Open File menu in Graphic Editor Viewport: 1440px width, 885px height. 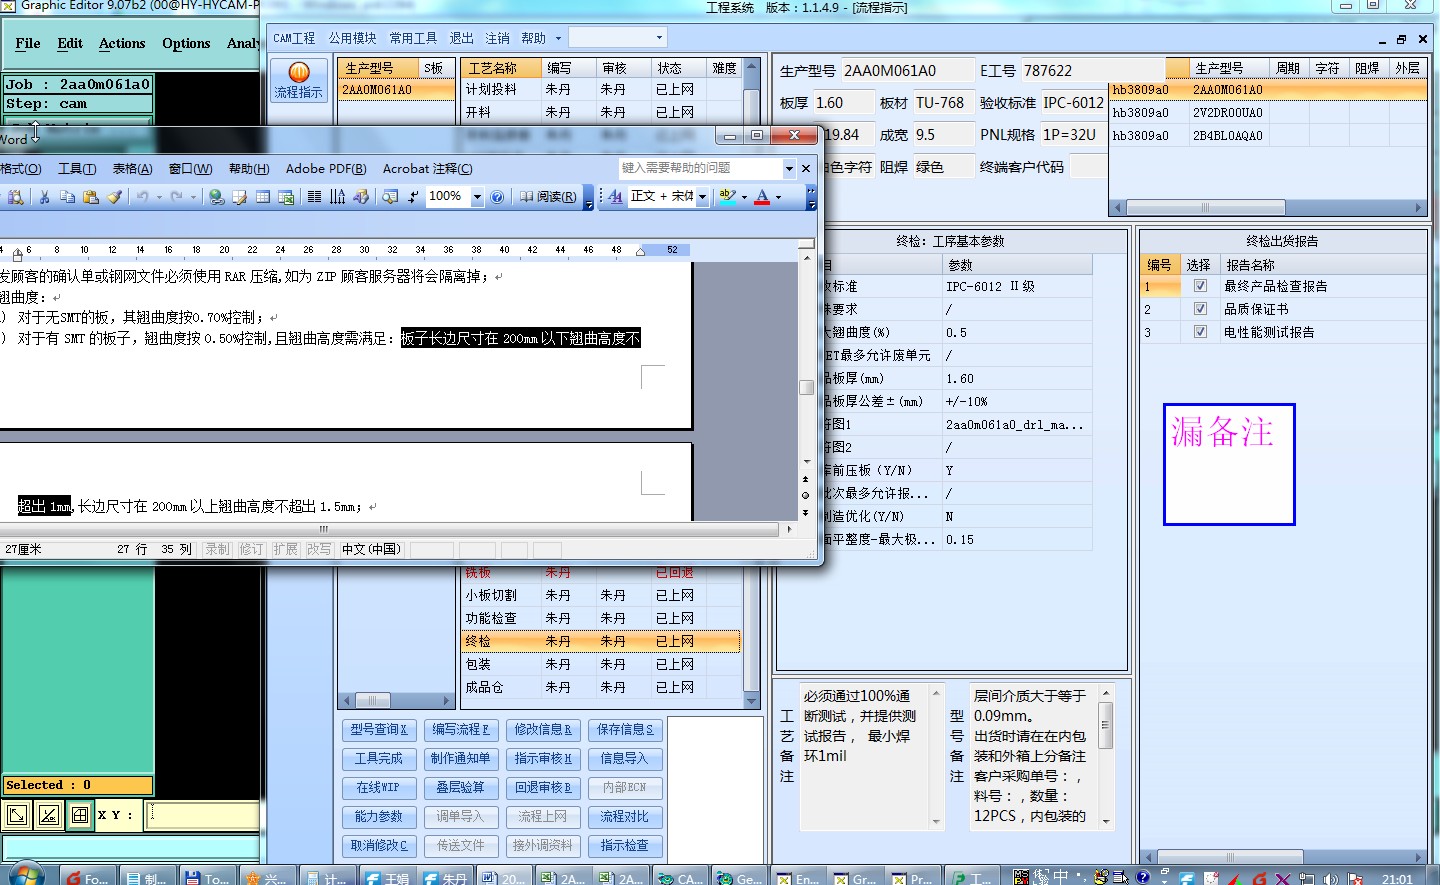pos(28,43)
